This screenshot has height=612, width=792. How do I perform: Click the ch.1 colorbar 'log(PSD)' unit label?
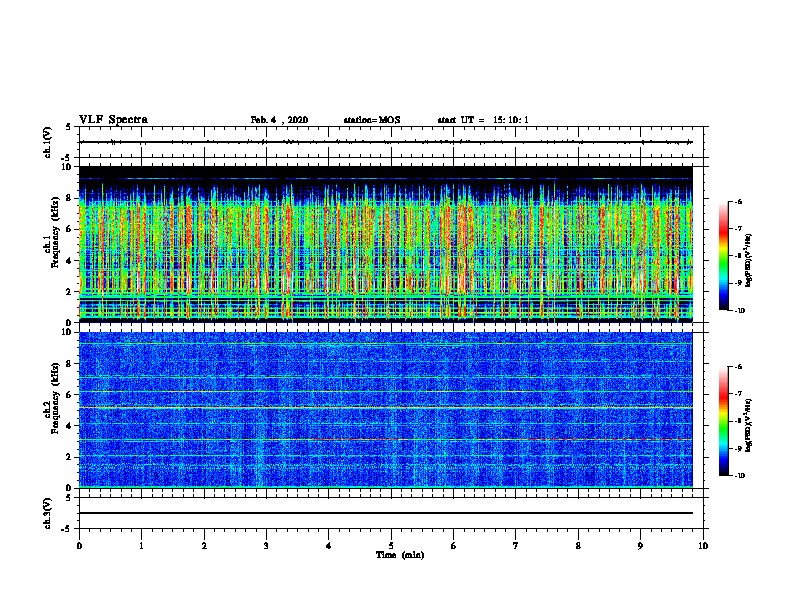click(749, 260)
